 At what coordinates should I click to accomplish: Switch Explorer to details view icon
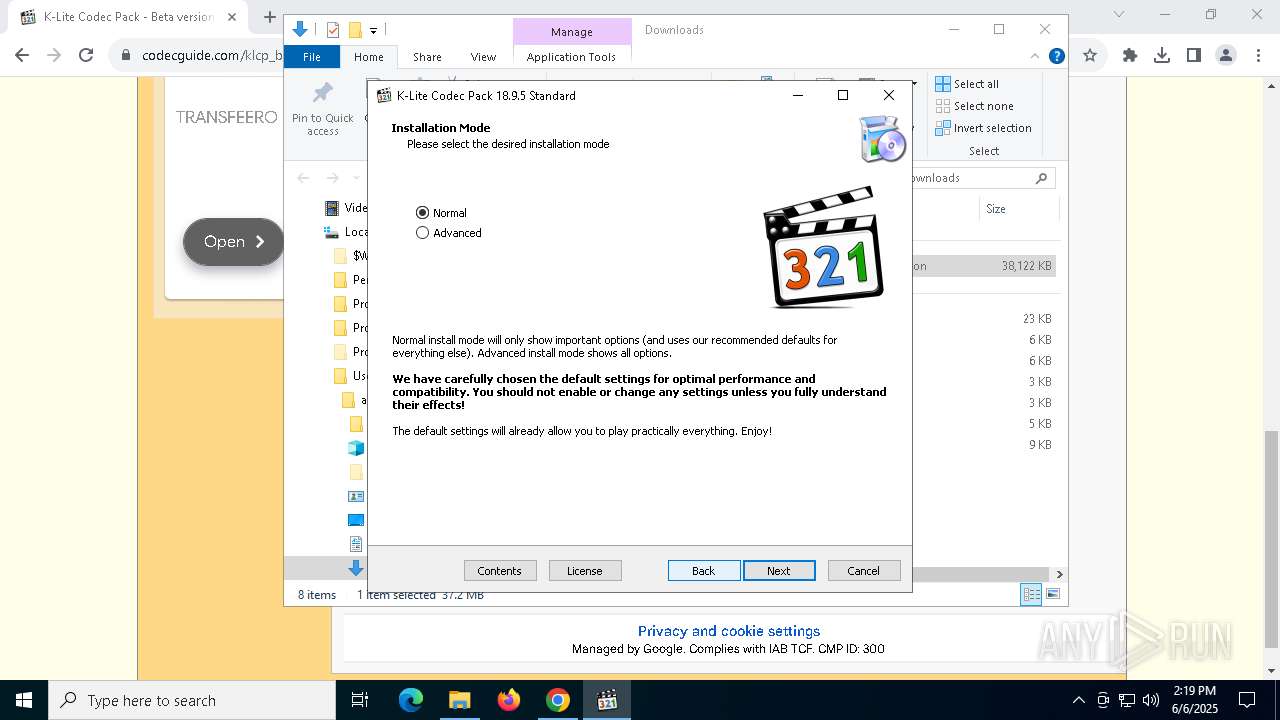point(1031,595)
